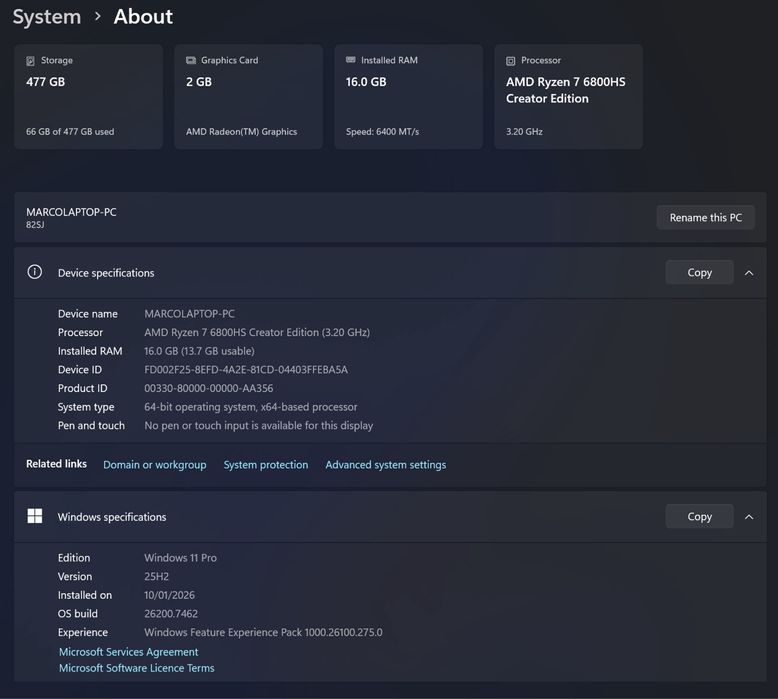Open Advanced system settings link
778x699 pixels.
click(x=386, y=465)
